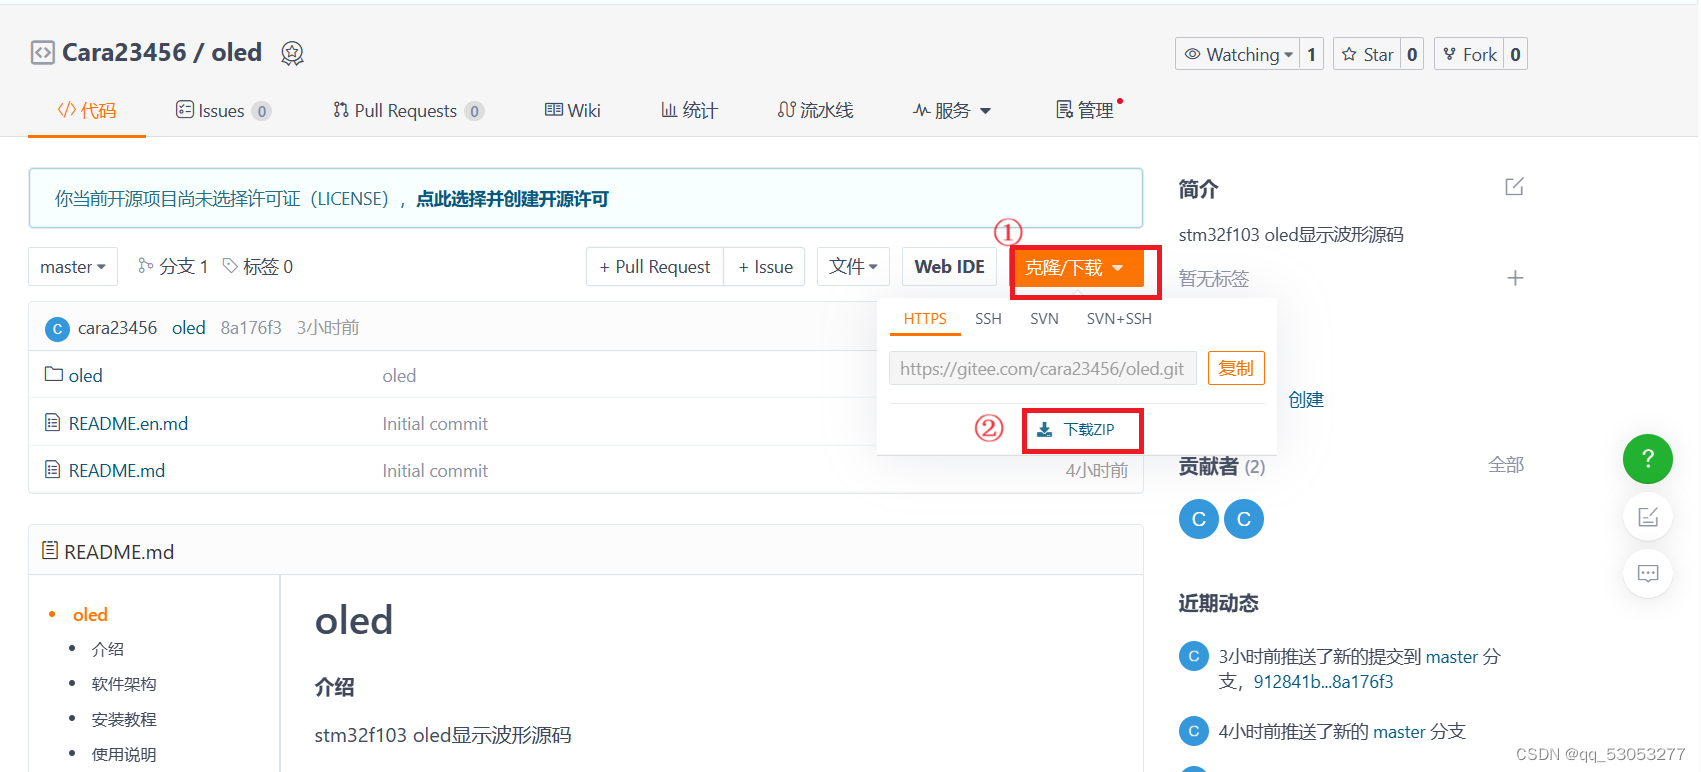Screen dimensions: 1701x772
Task: Click the Fork button
Action: pos(1470,54)
